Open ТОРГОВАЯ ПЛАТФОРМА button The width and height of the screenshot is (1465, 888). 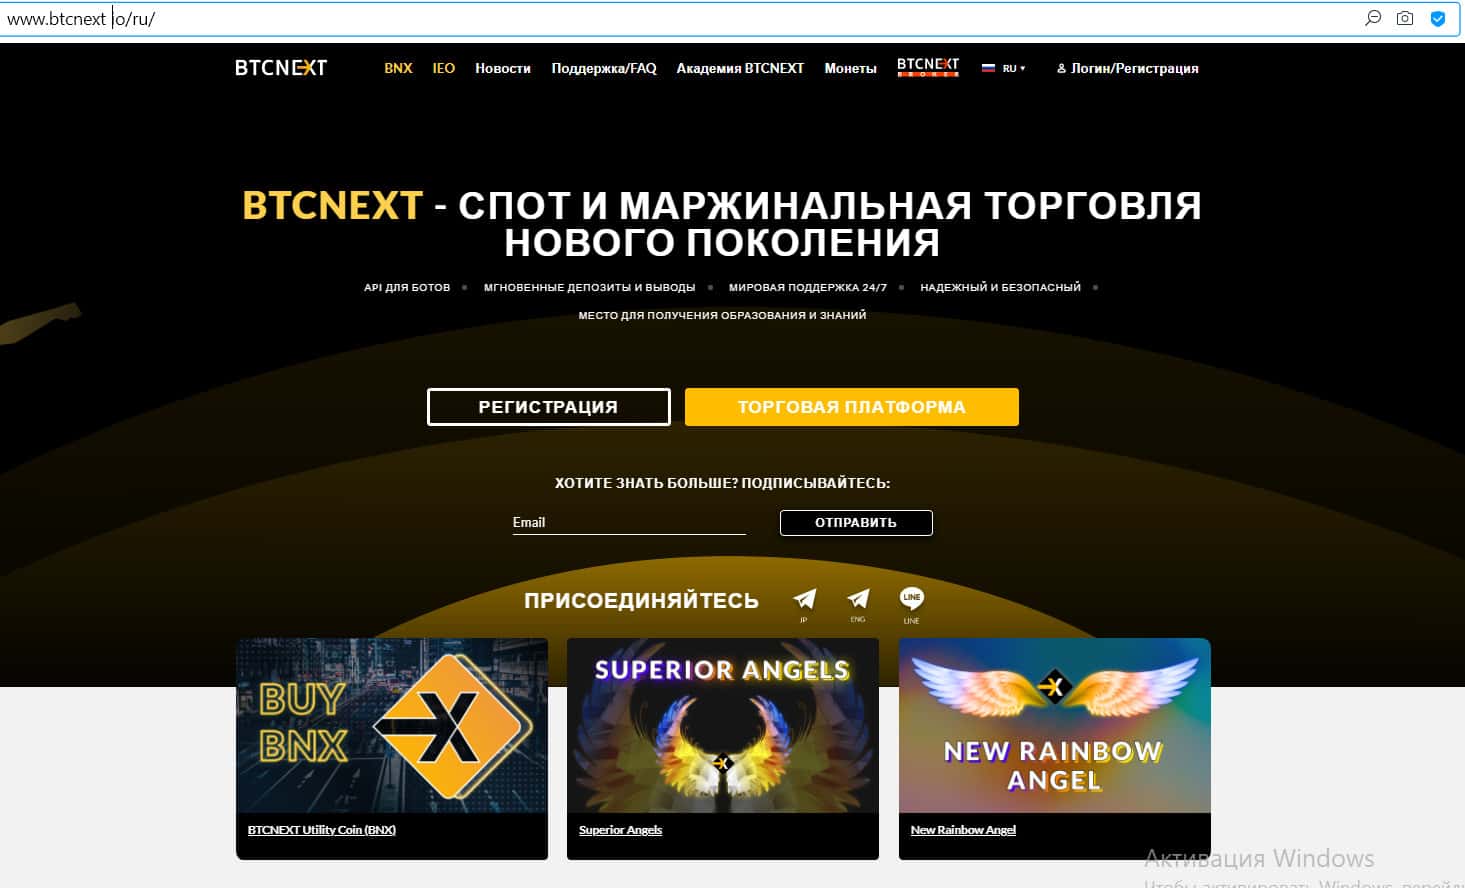pyautogui.click(x=852, y=407)
